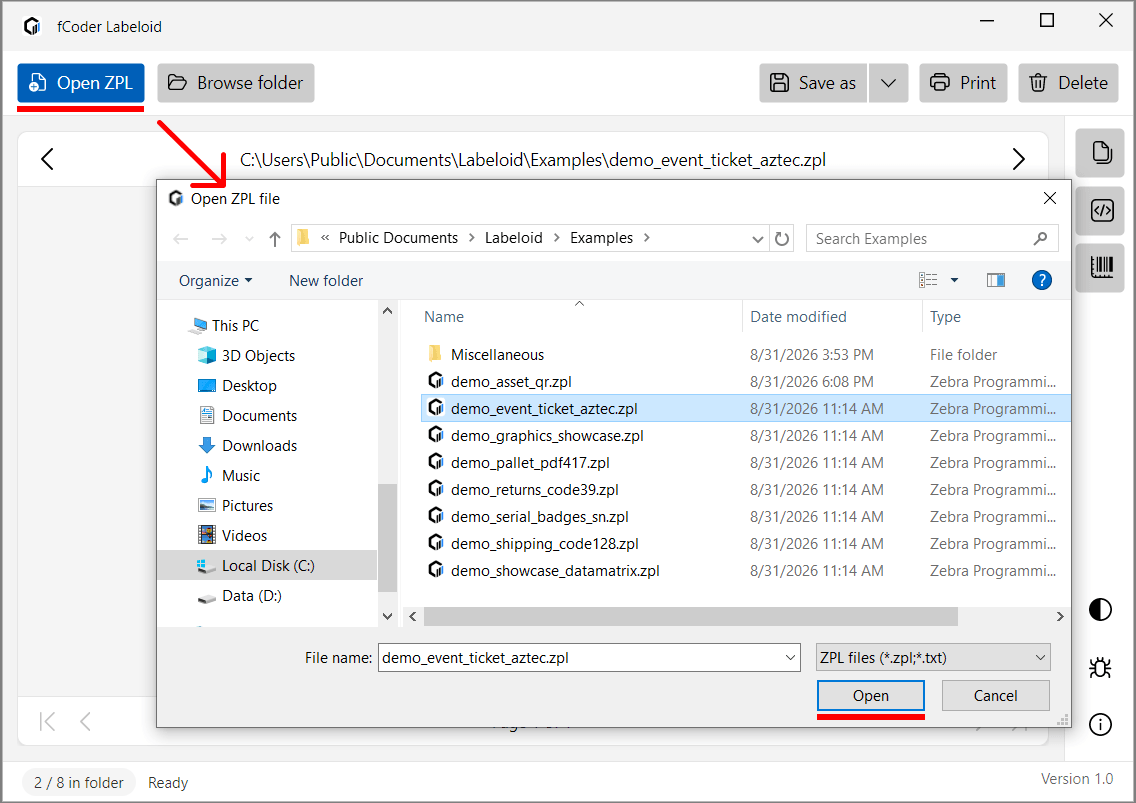Select Pictures in the navigation tree
Viewport: 1136px width, 803px height.
point(247,505)
